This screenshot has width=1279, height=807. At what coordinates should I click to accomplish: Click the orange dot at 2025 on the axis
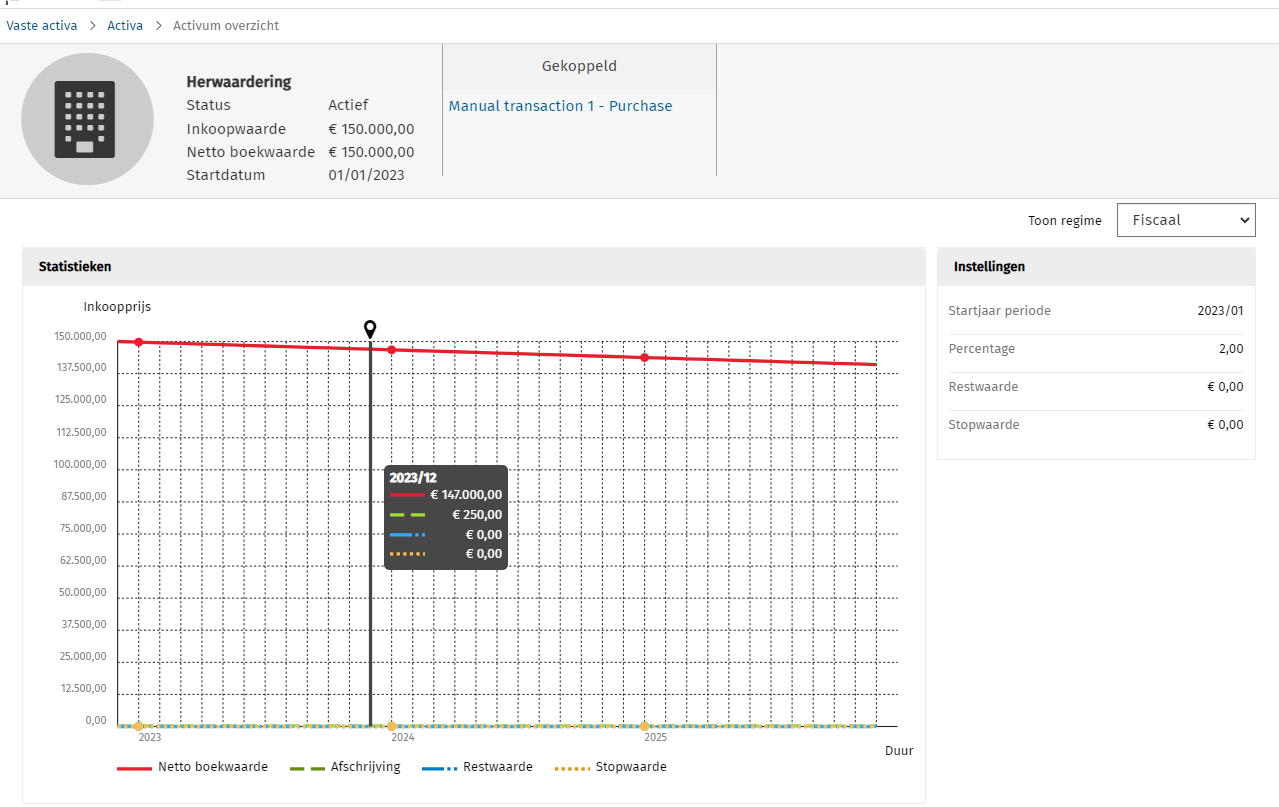(644, 726)
